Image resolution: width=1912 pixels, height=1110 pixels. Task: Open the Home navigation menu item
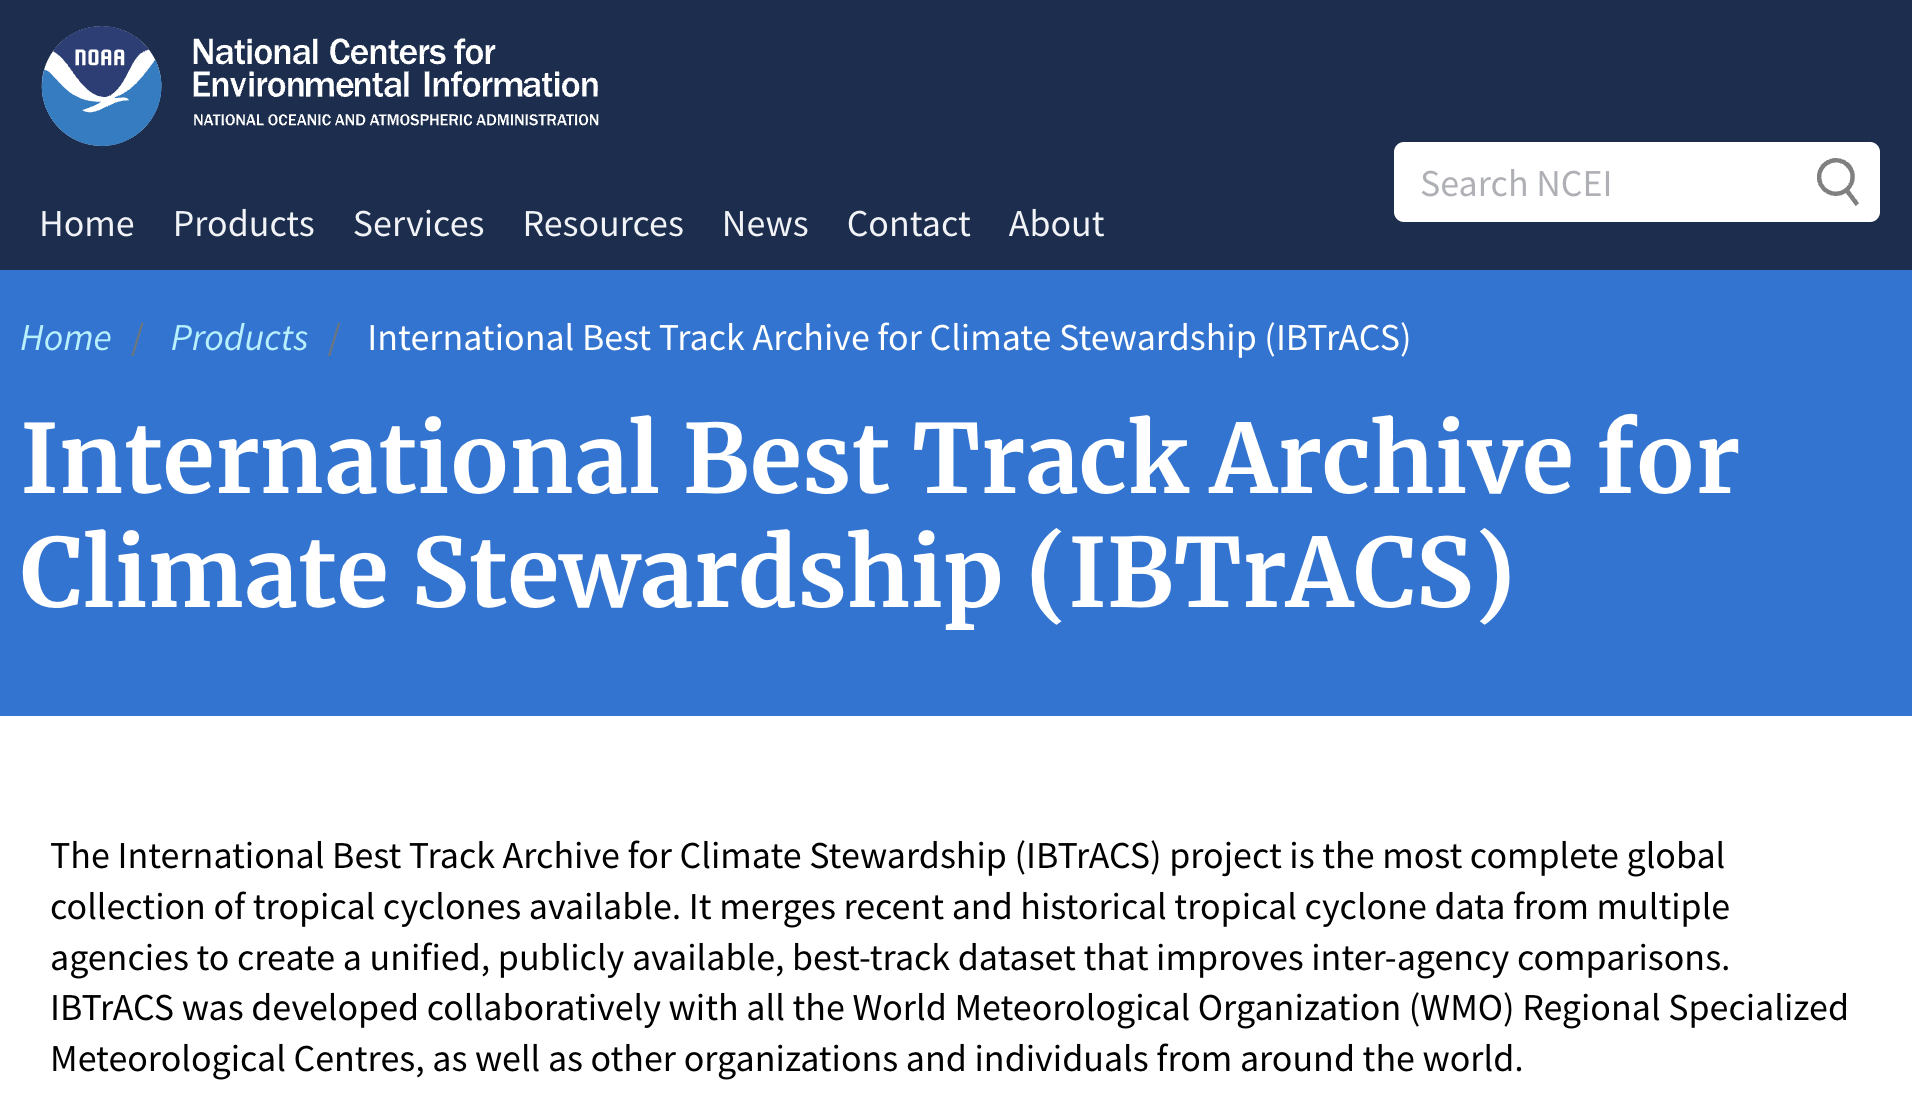click(87, 224)
